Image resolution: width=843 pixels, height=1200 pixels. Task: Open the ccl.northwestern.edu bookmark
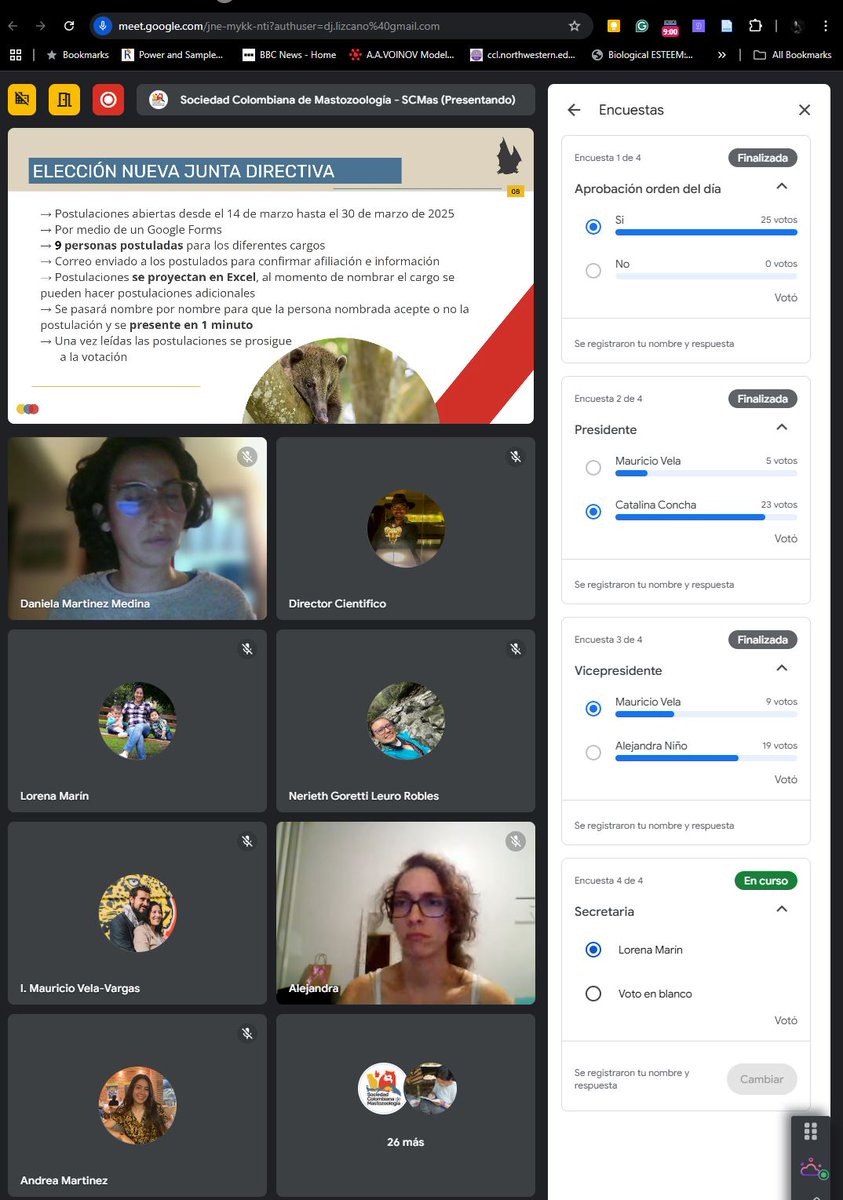[523, 55]
